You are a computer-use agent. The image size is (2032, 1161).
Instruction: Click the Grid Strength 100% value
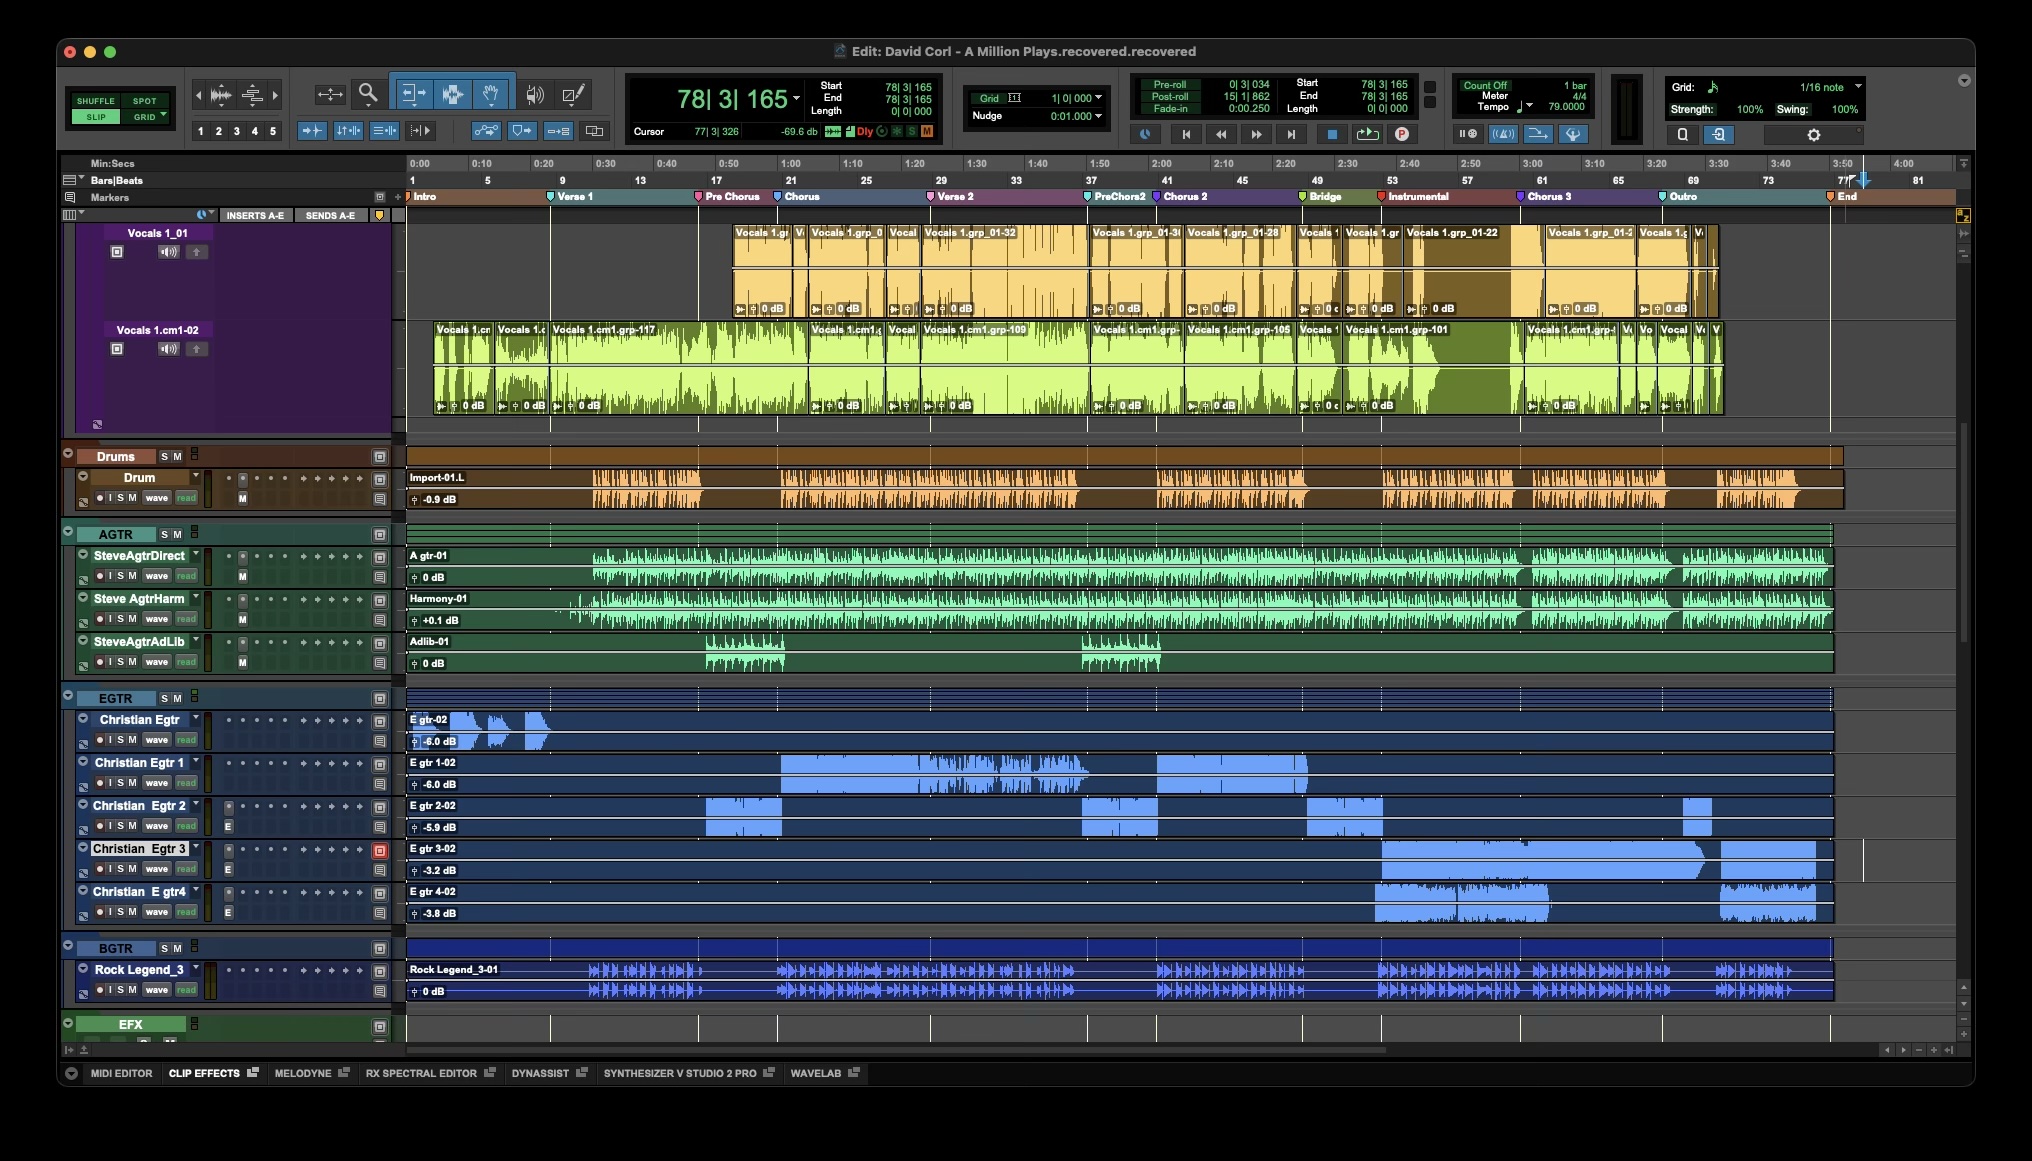coord(1750,110)
